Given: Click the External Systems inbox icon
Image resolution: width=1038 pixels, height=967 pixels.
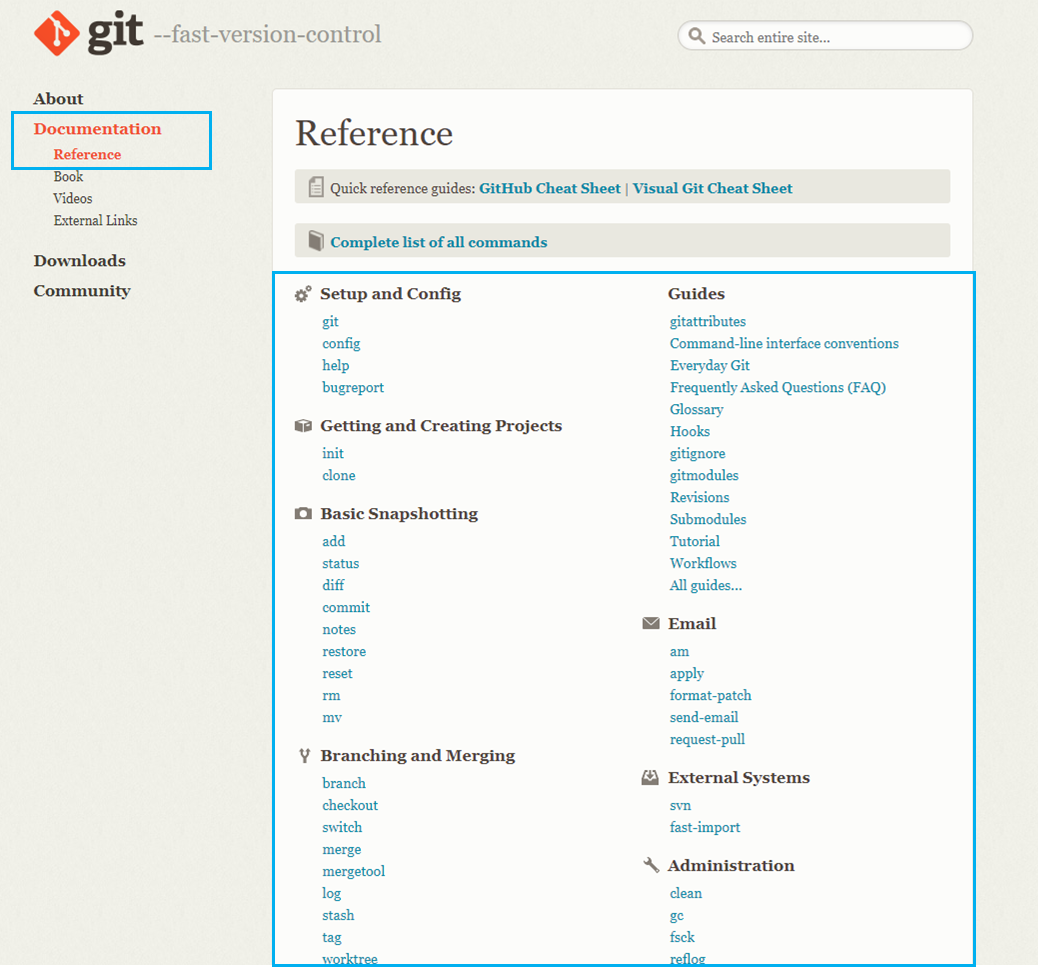Looking at the screenshot, I should [650, 778].
